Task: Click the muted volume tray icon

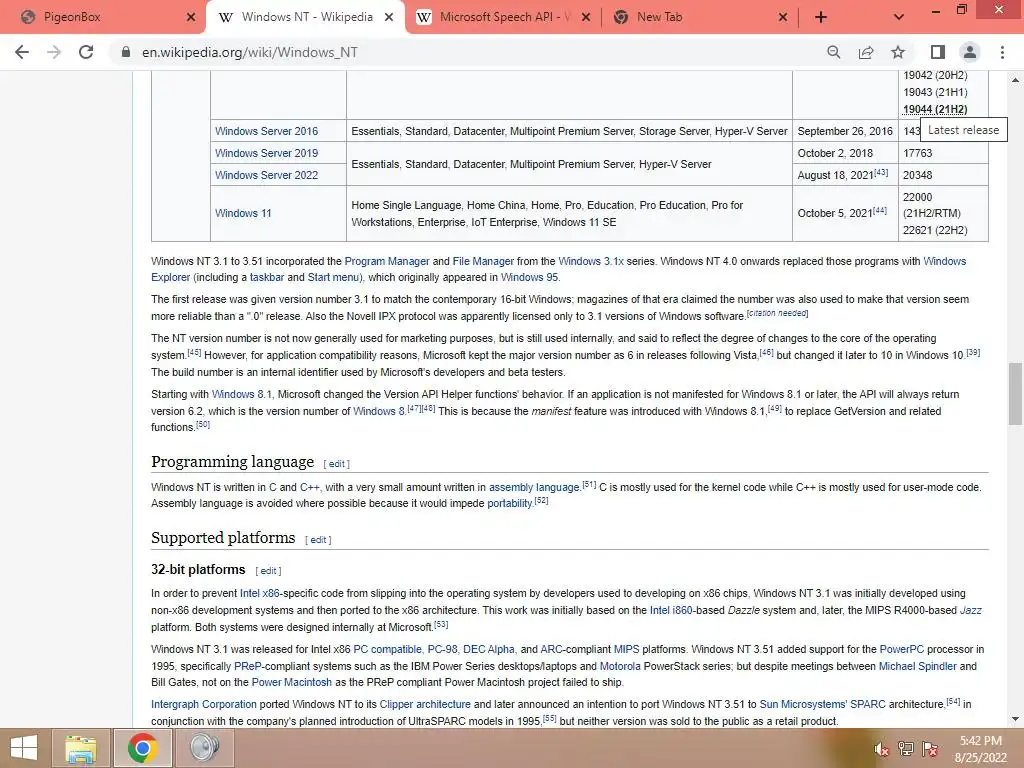Action: point(881,749)
